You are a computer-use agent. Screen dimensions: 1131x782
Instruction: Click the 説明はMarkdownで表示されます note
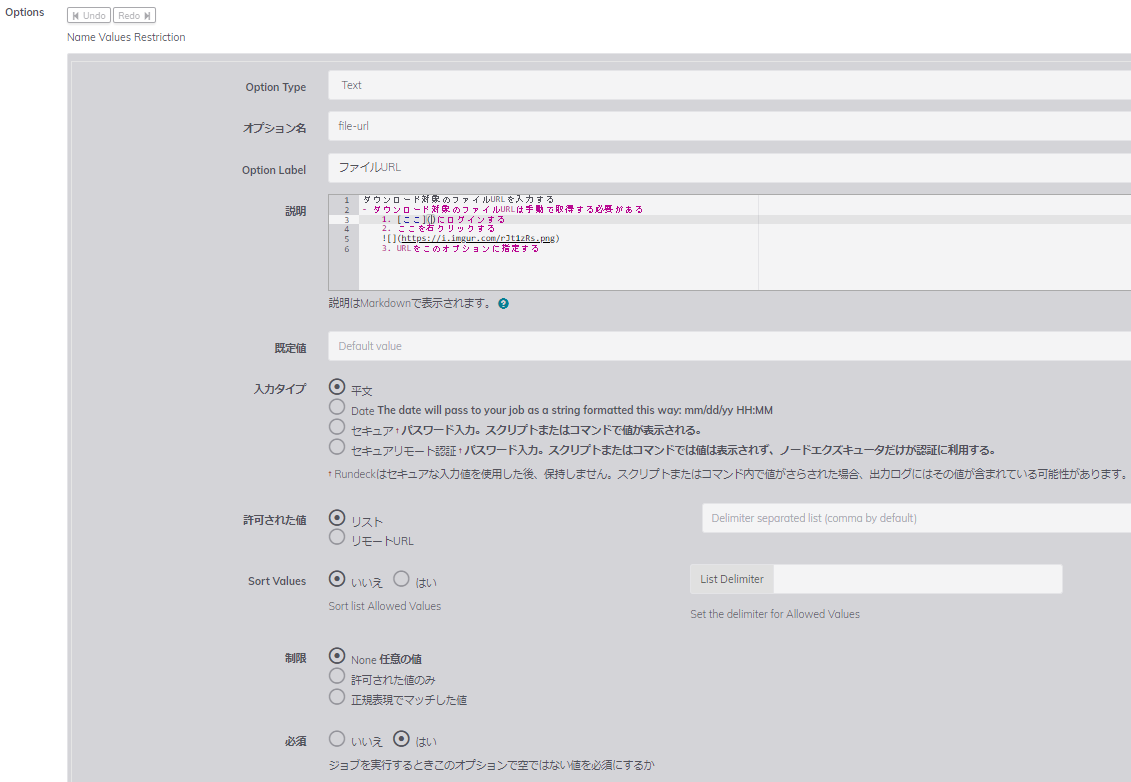(x=411, y=304)
